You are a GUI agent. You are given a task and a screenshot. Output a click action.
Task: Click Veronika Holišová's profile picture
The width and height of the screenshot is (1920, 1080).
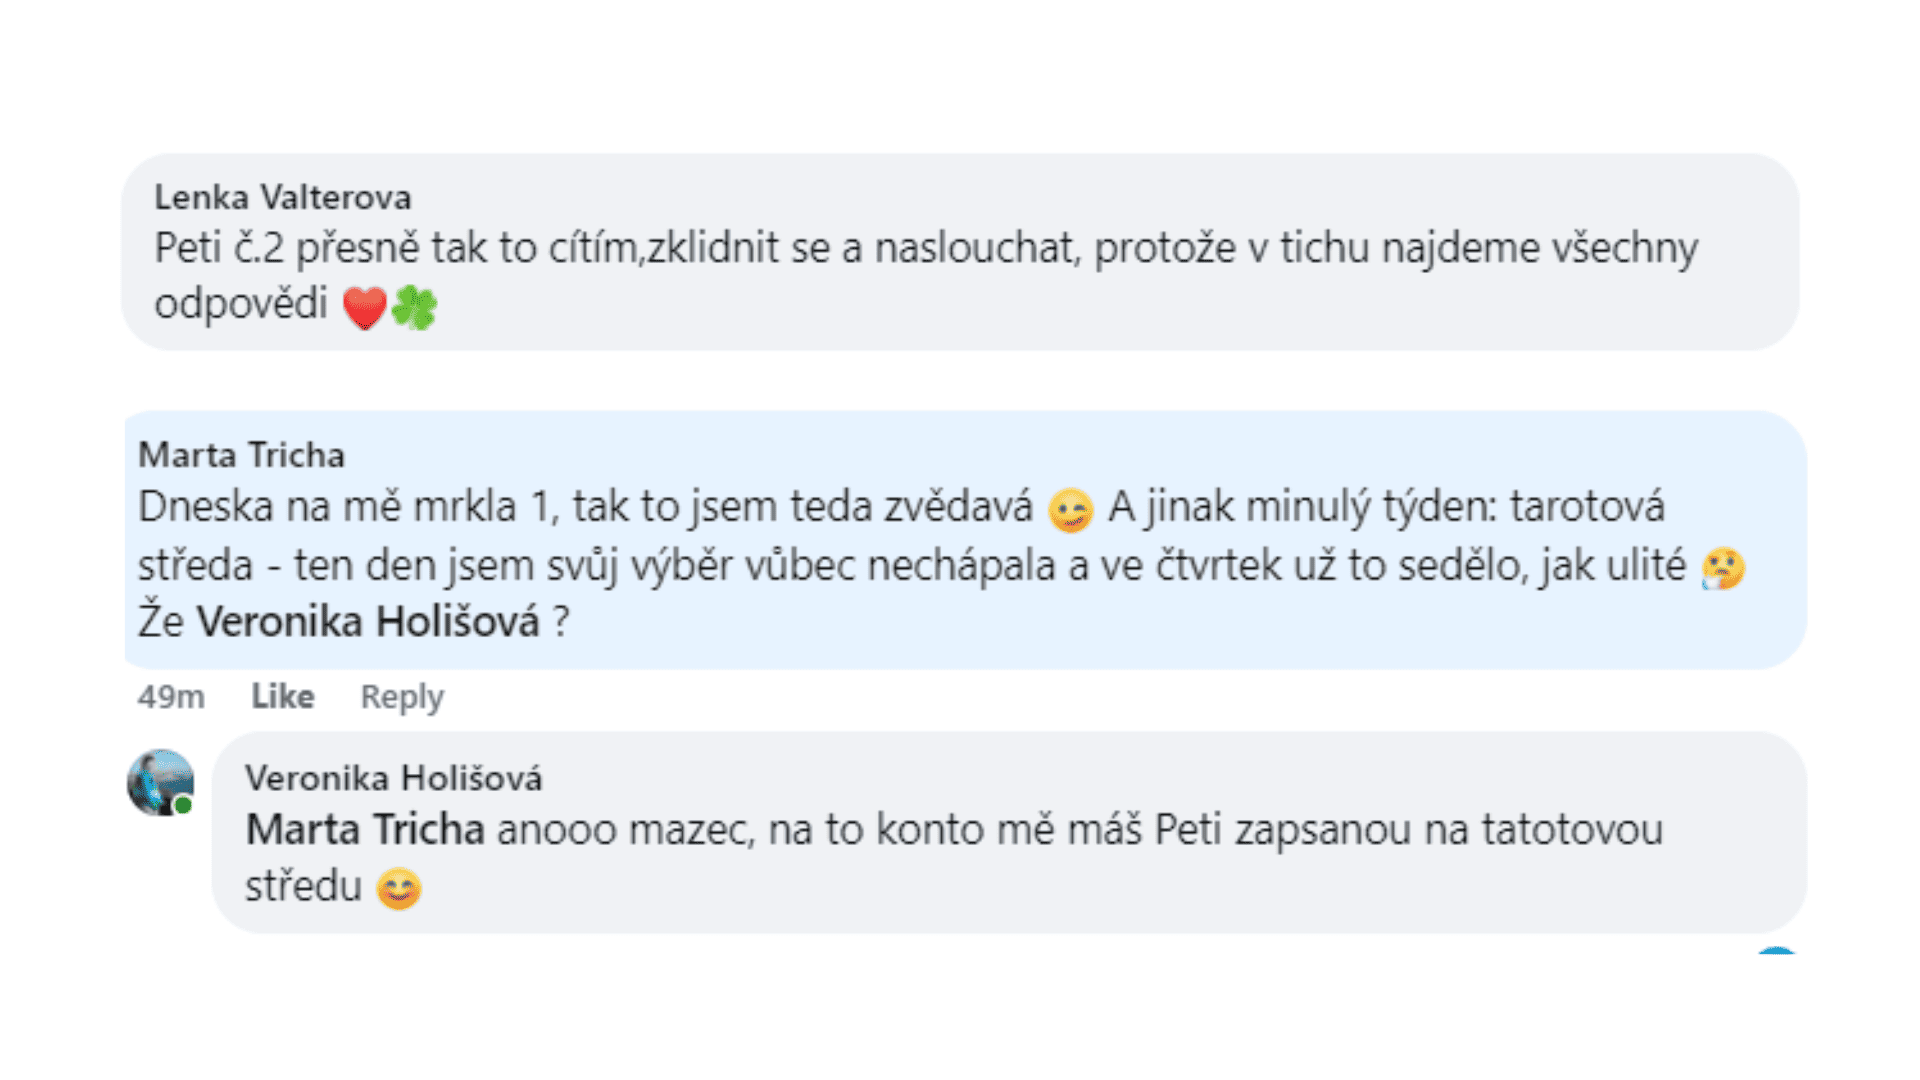point(160,782)
